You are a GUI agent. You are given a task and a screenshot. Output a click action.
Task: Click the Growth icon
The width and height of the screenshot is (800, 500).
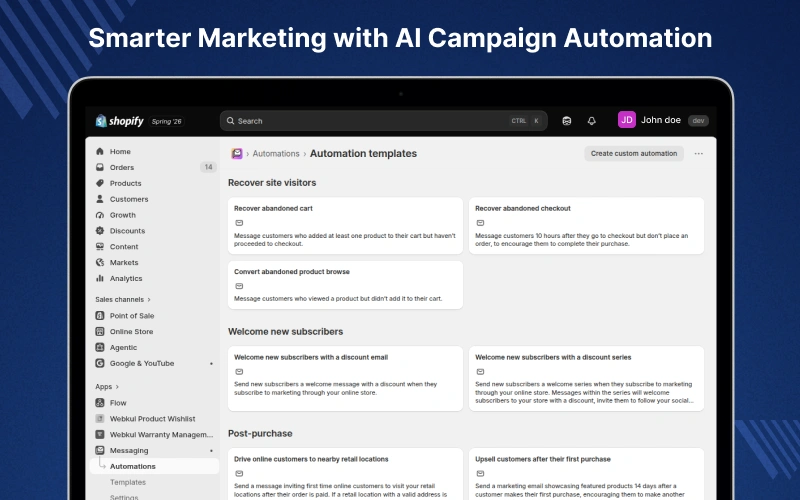pos(100,215)
